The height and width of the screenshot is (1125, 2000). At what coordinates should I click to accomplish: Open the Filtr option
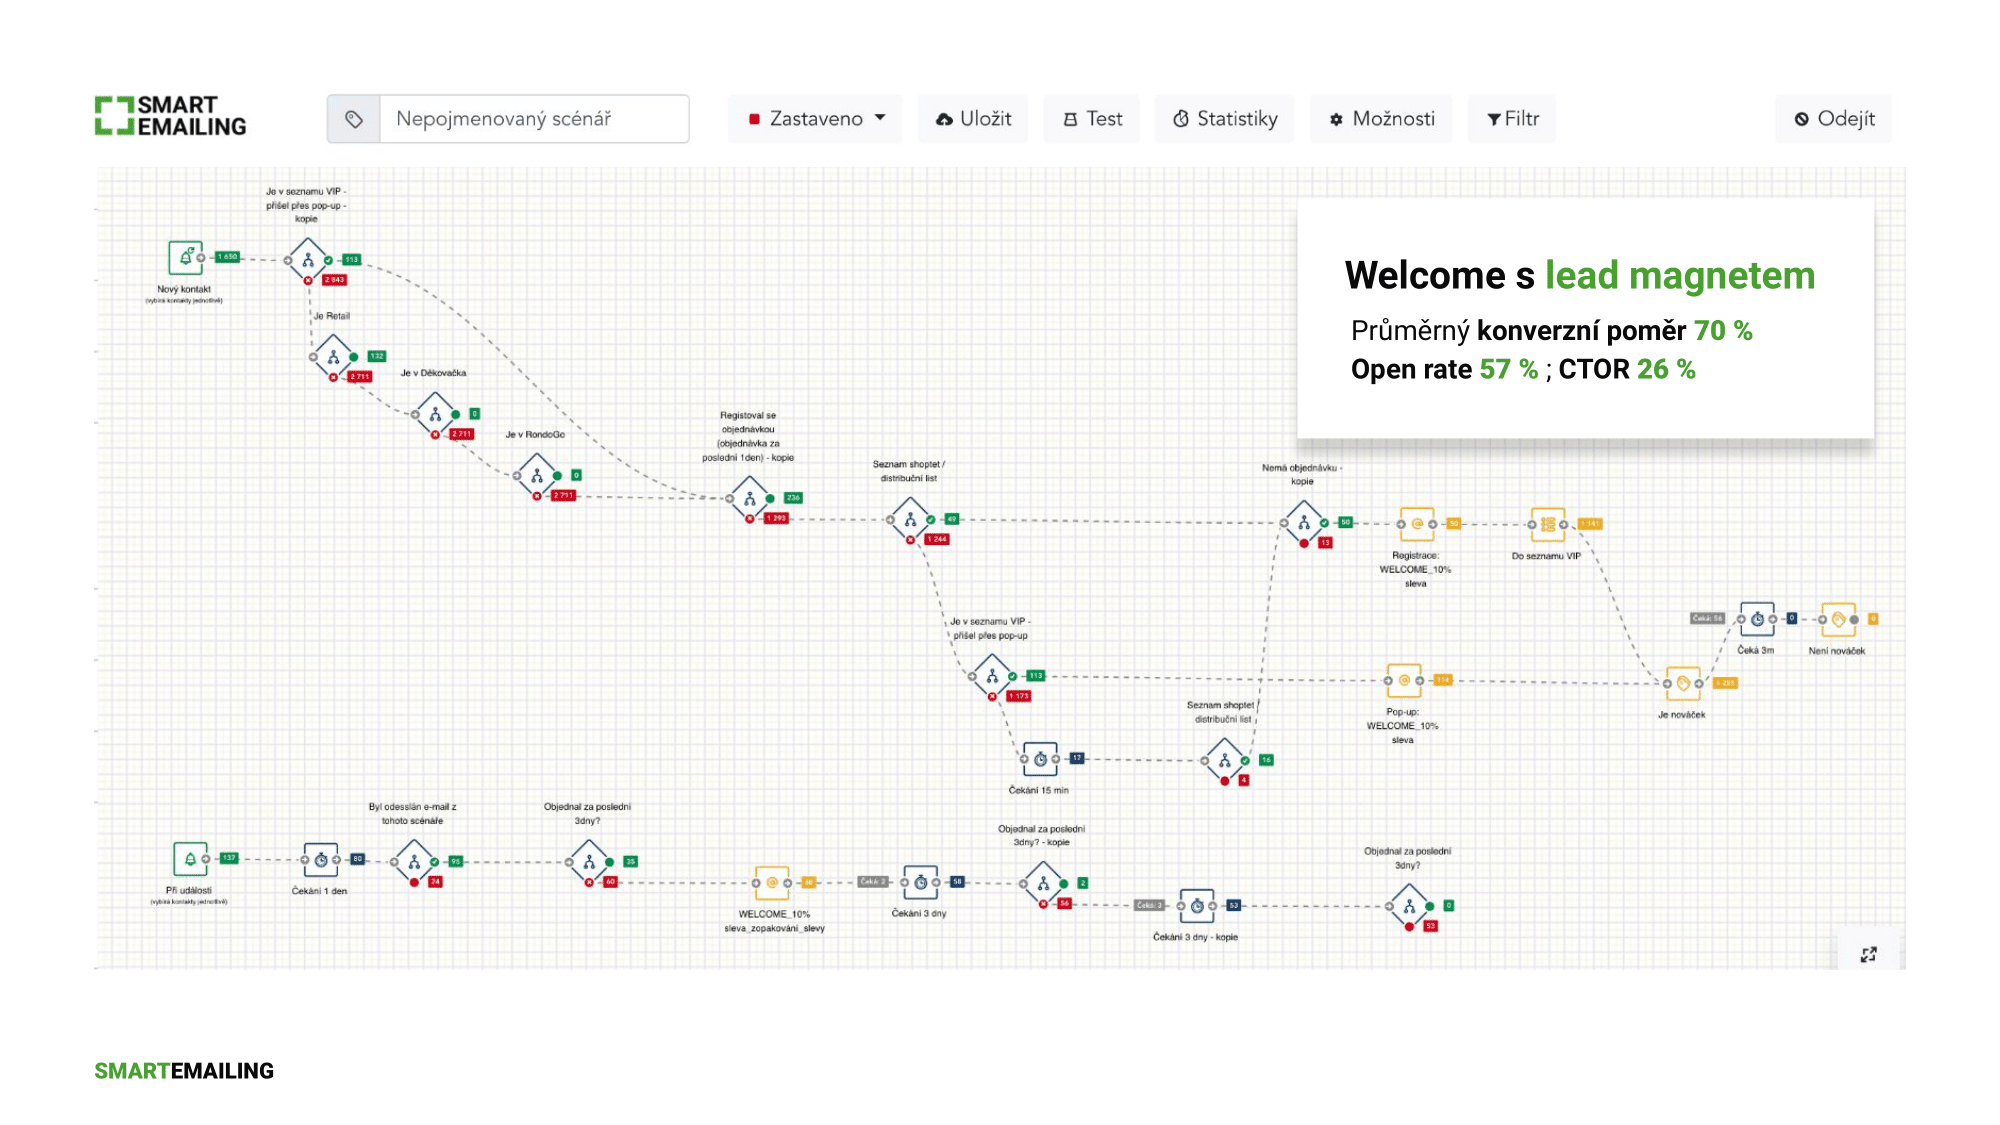(1512, 119)
